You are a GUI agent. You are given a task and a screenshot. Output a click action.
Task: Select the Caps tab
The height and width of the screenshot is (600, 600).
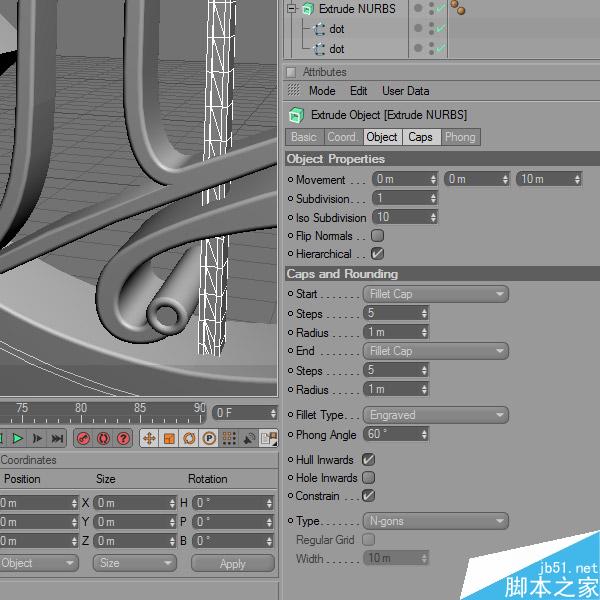[x=421, y=137]
